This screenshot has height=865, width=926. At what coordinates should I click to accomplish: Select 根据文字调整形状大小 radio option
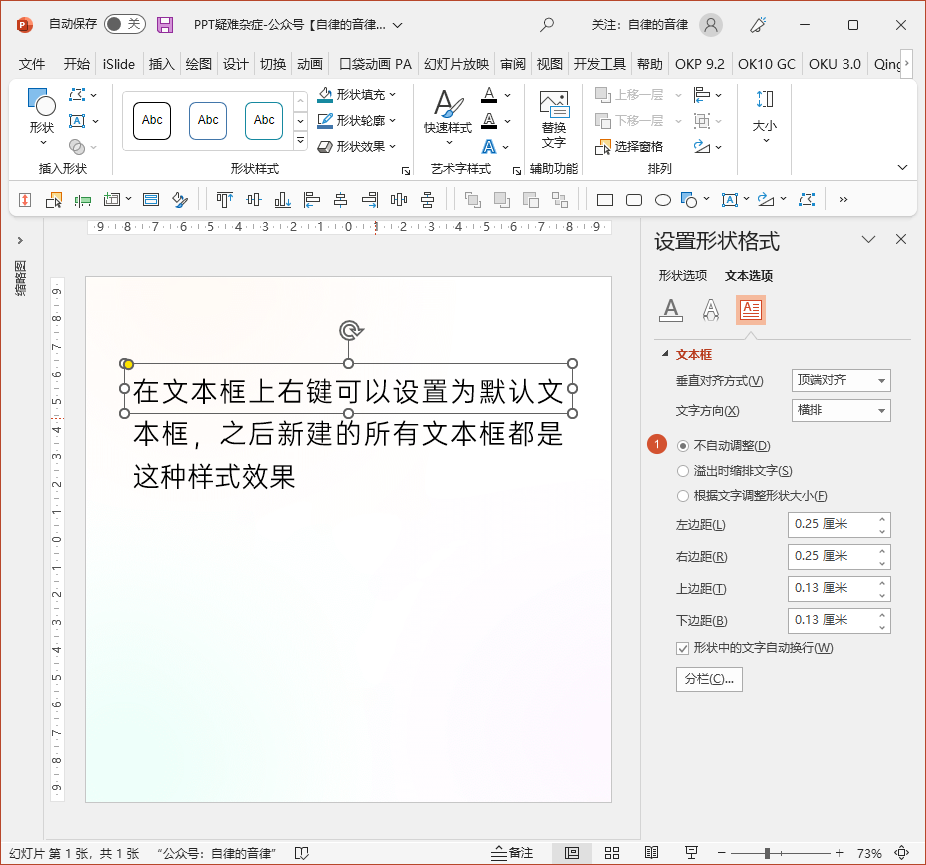coord(683,495)
